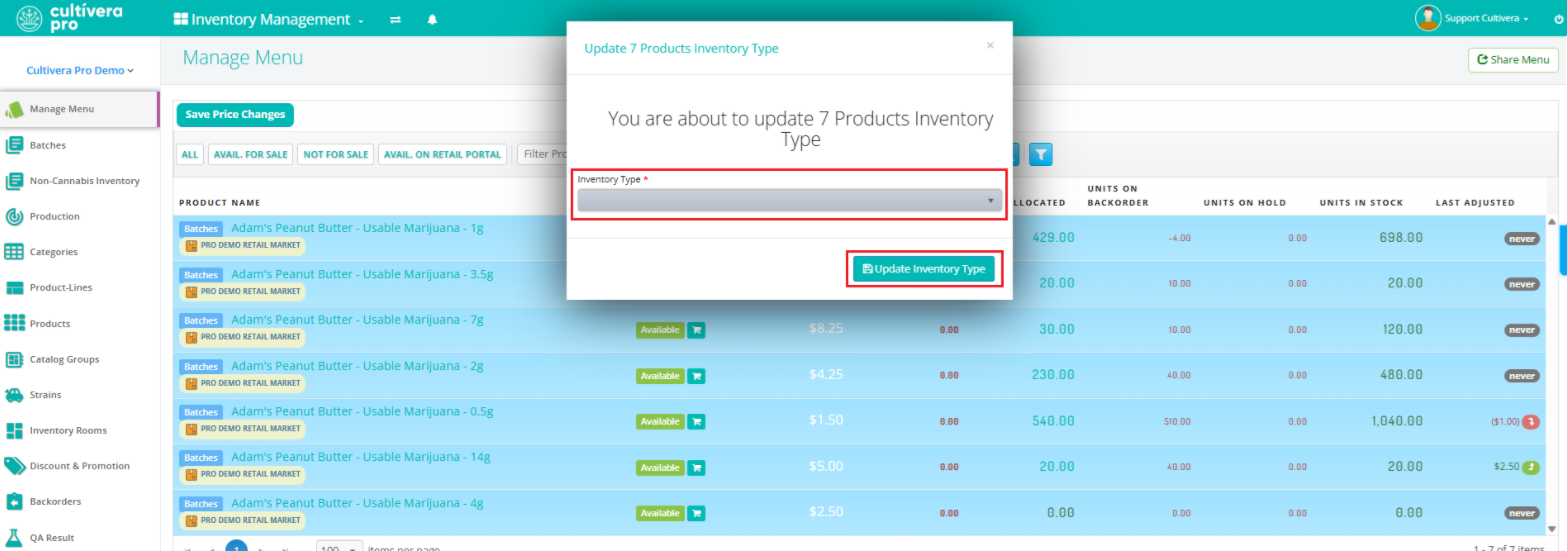The width and height of the screenshot is (1567, 551).
Task: Open the Inventory Type dropdown
Action: tap(789, 201)
